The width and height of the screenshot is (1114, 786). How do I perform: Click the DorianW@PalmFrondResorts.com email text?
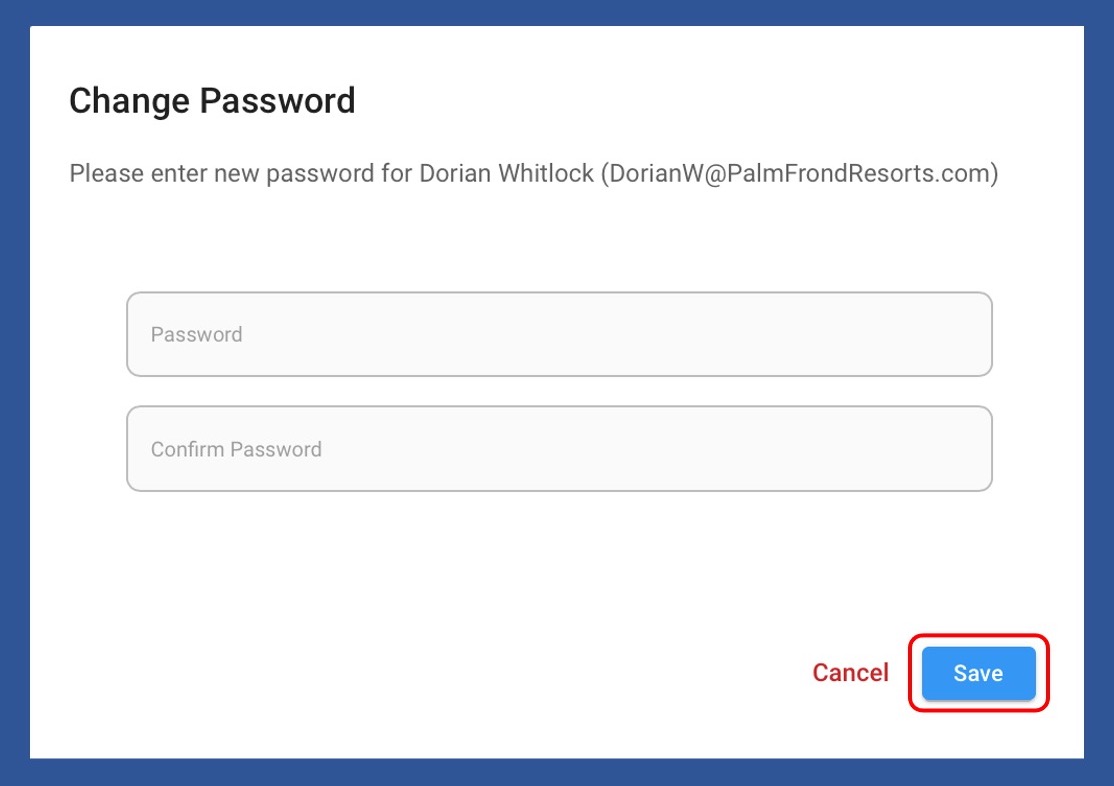(799, 173)
